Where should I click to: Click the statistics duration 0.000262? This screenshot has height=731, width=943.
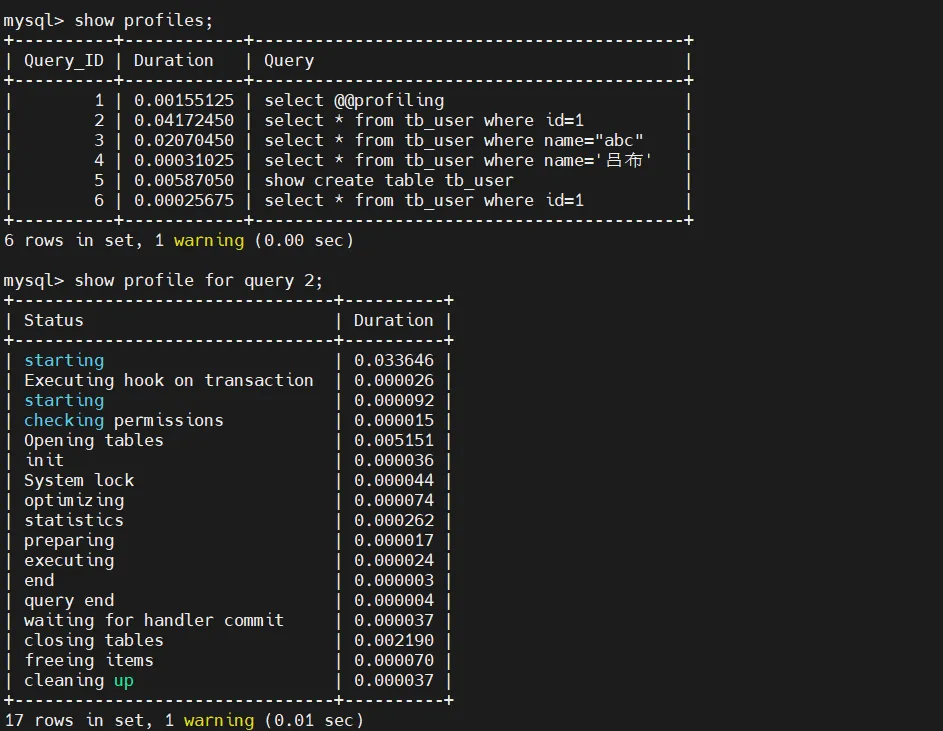click(x=393, y=520)
